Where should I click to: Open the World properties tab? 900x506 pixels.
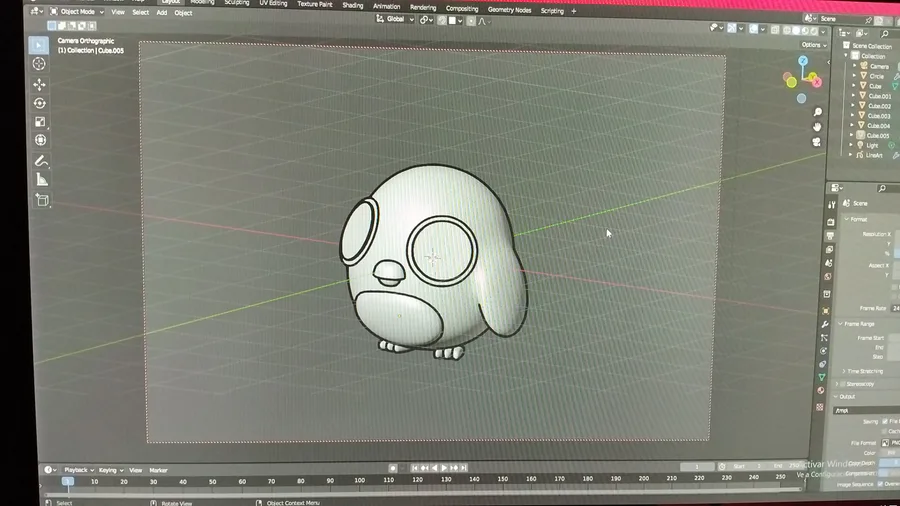coord(828,277)
